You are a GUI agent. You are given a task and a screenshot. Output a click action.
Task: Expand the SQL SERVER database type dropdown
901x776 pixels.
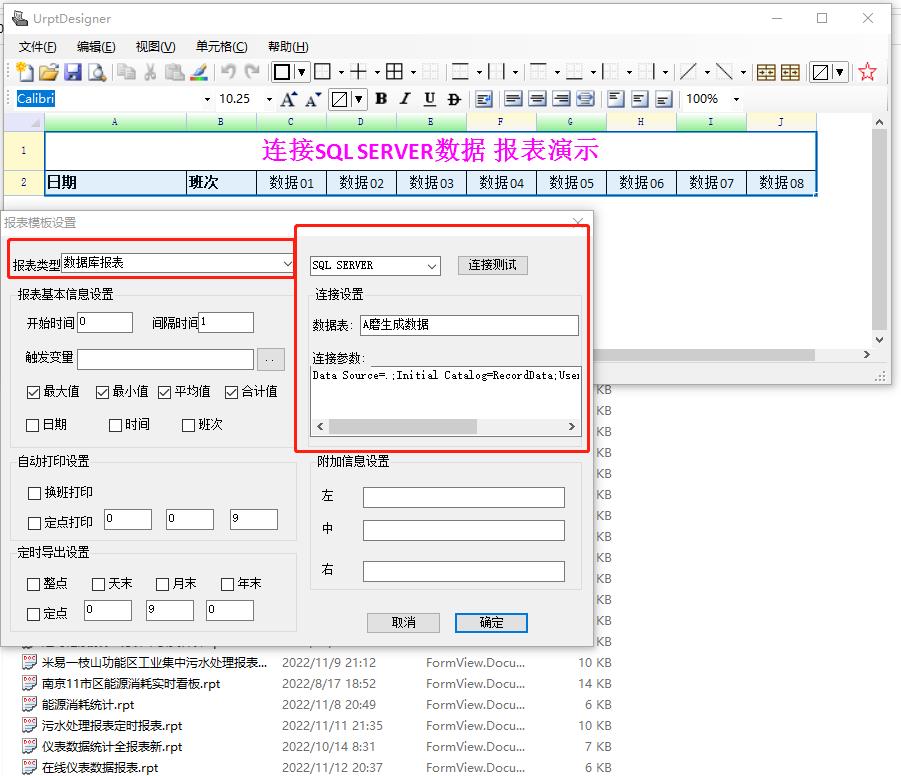432,266
